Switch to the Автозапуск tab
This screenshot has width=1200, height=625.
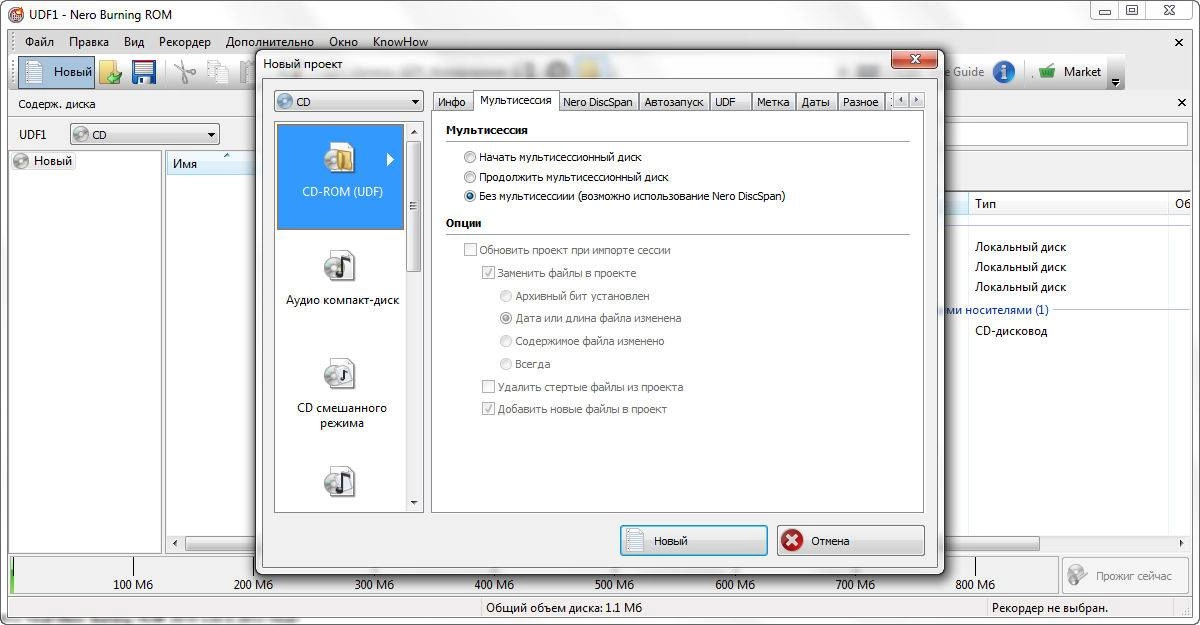point(673,102)
